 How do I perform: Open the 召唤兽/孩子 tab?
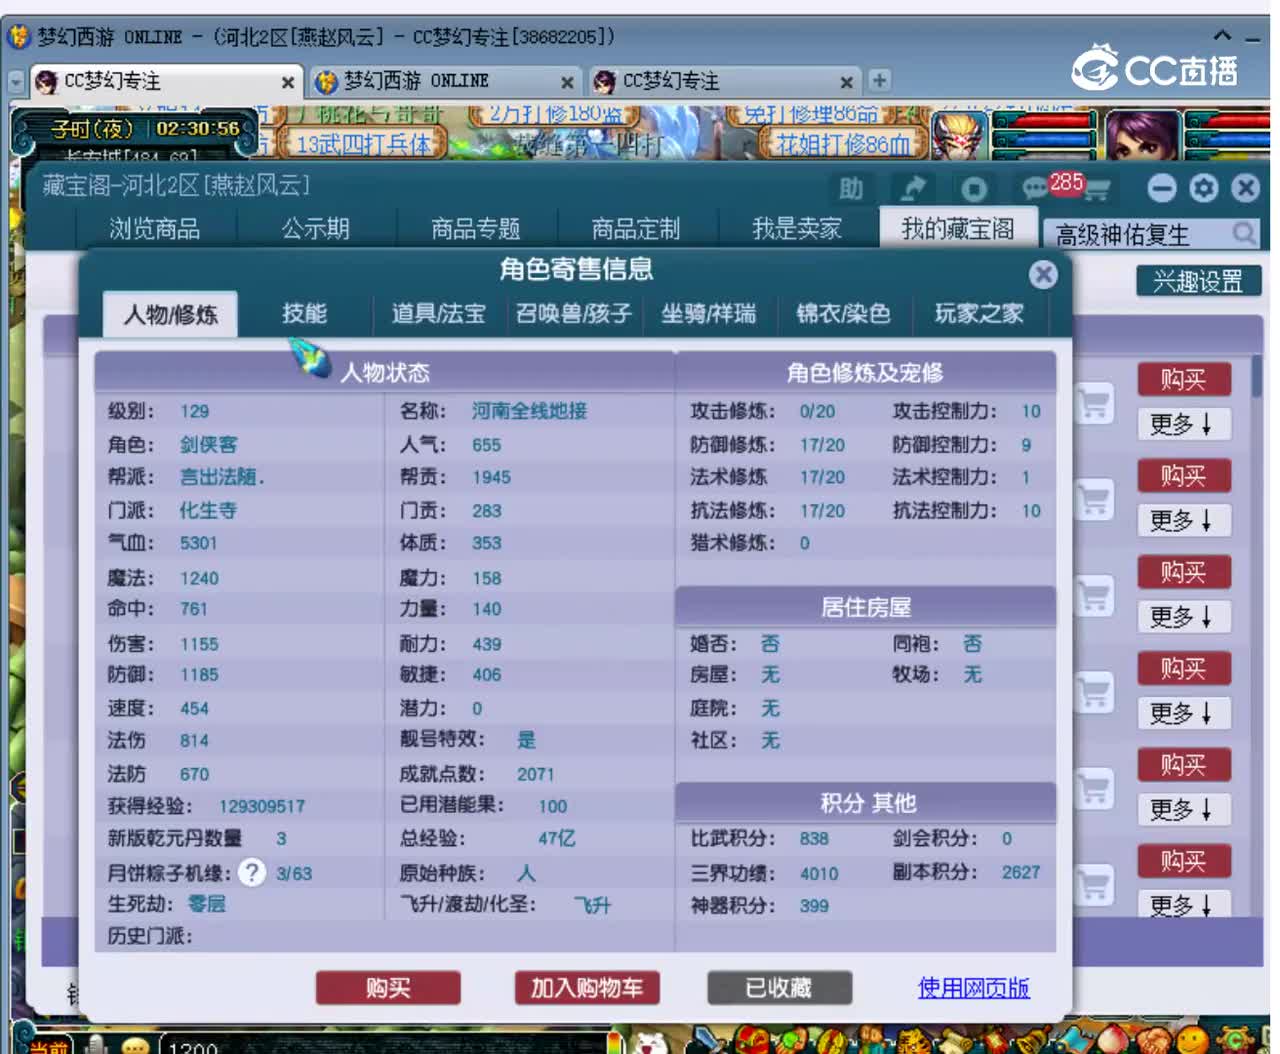[574, 313]
